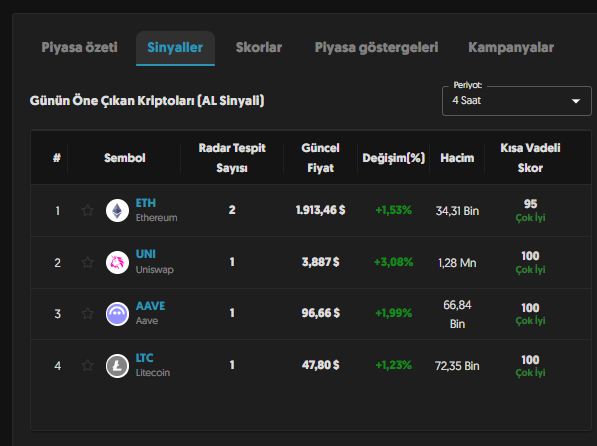
Task: Click the +1,53% change value
Action: [x=393, y=210]
